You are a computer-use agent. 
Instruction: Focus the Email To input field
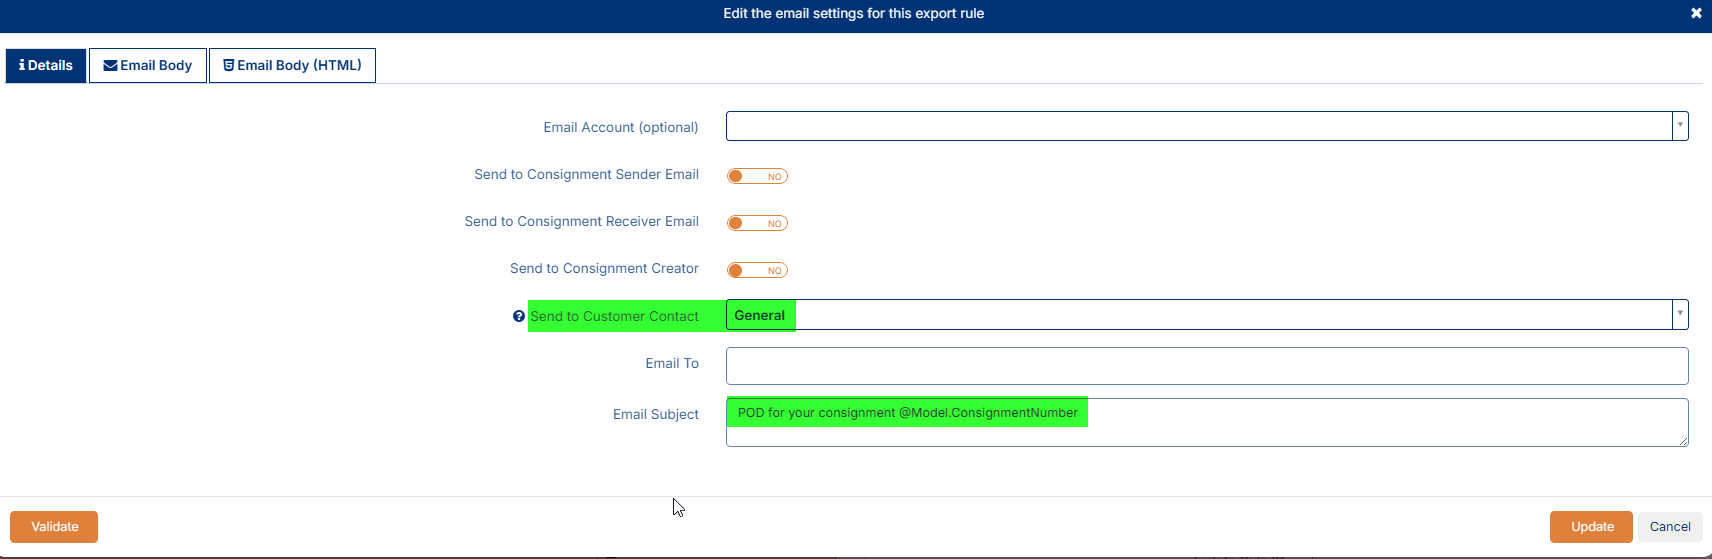point(1206,366)
